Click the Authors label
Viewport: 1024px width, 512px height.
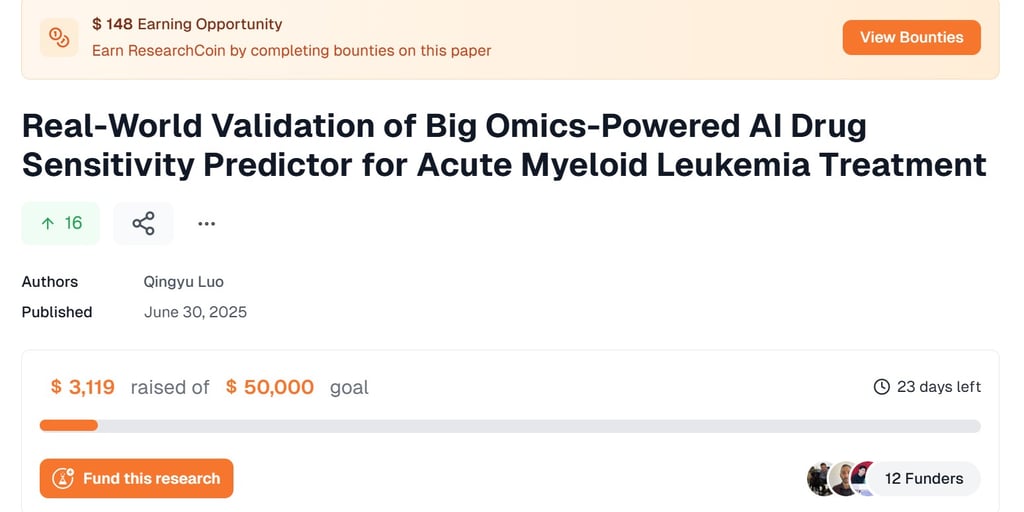pyautogui.click(x=50, y=282)
